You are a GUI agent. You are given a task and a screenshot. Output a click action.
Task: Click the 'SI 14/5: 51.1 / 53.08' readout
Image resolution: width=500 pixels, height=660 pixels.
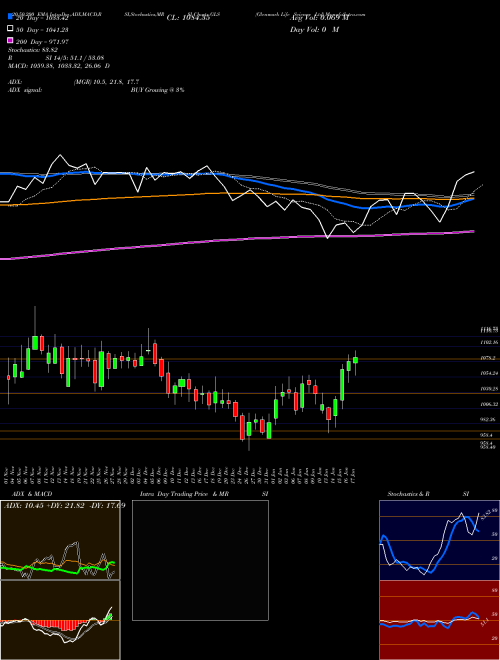click(x=74, y=58)
